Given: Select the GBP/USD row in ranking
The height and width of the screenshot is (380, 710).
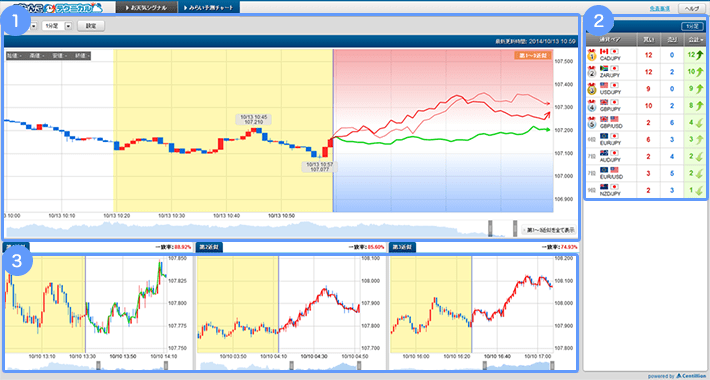Looking at the screenshot, I should click(x=646, y=122).
